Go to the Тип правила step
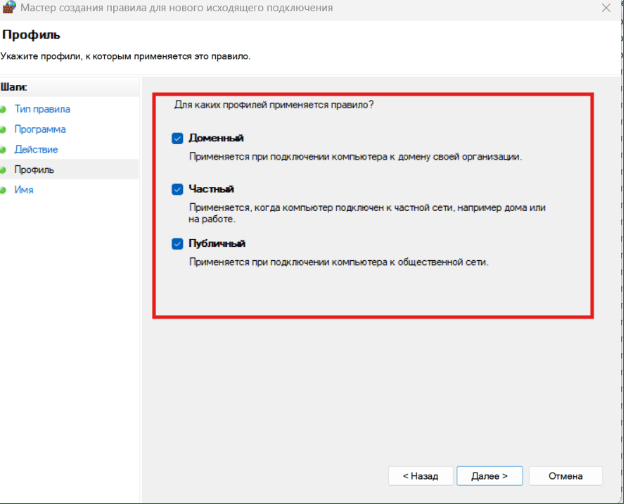The width and height of the screenshot is (624, 504). click(42, 109)
